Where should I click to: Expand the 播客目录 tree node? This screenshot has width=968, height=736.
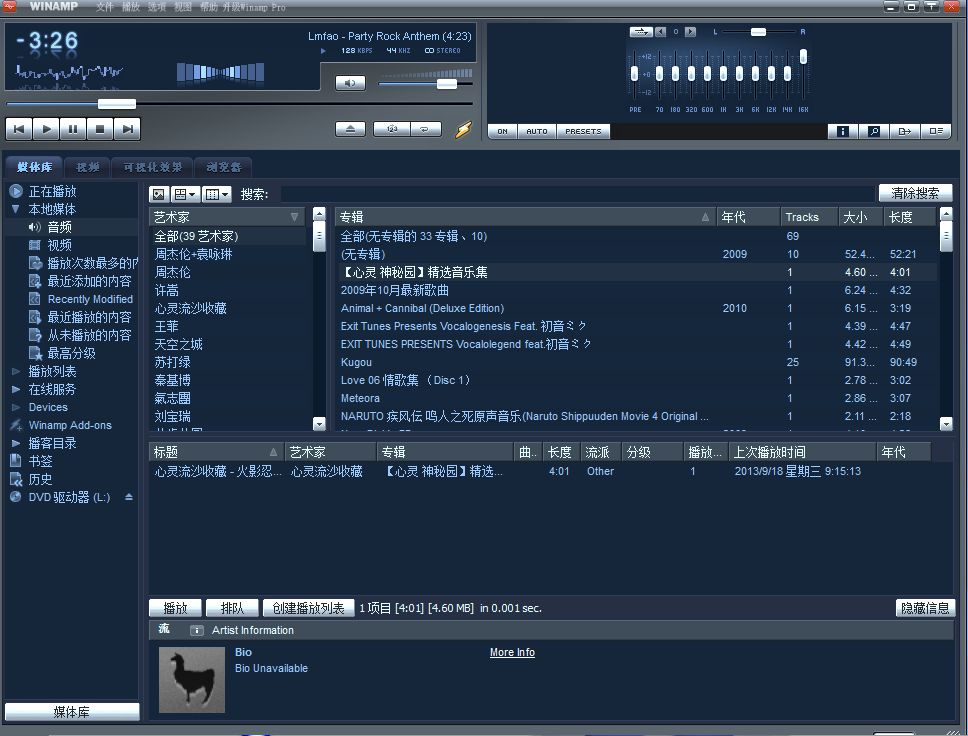point(15,443)
